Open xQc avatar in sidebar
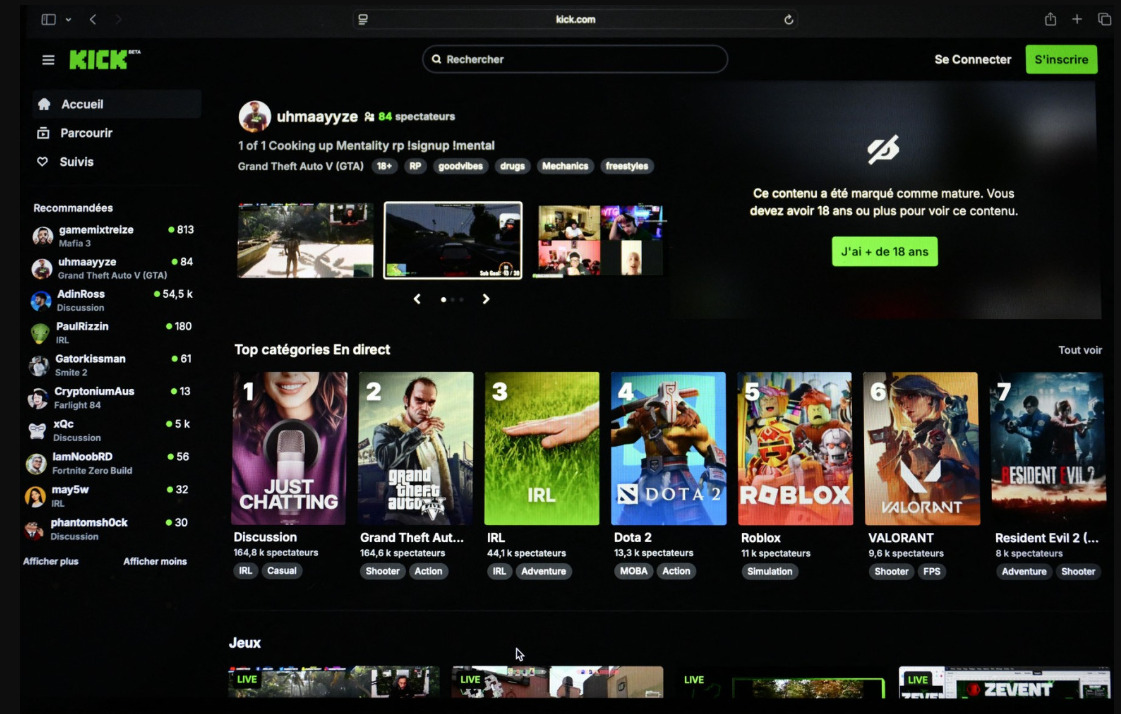Screen dimensions: 1121x714 point(37,430)
